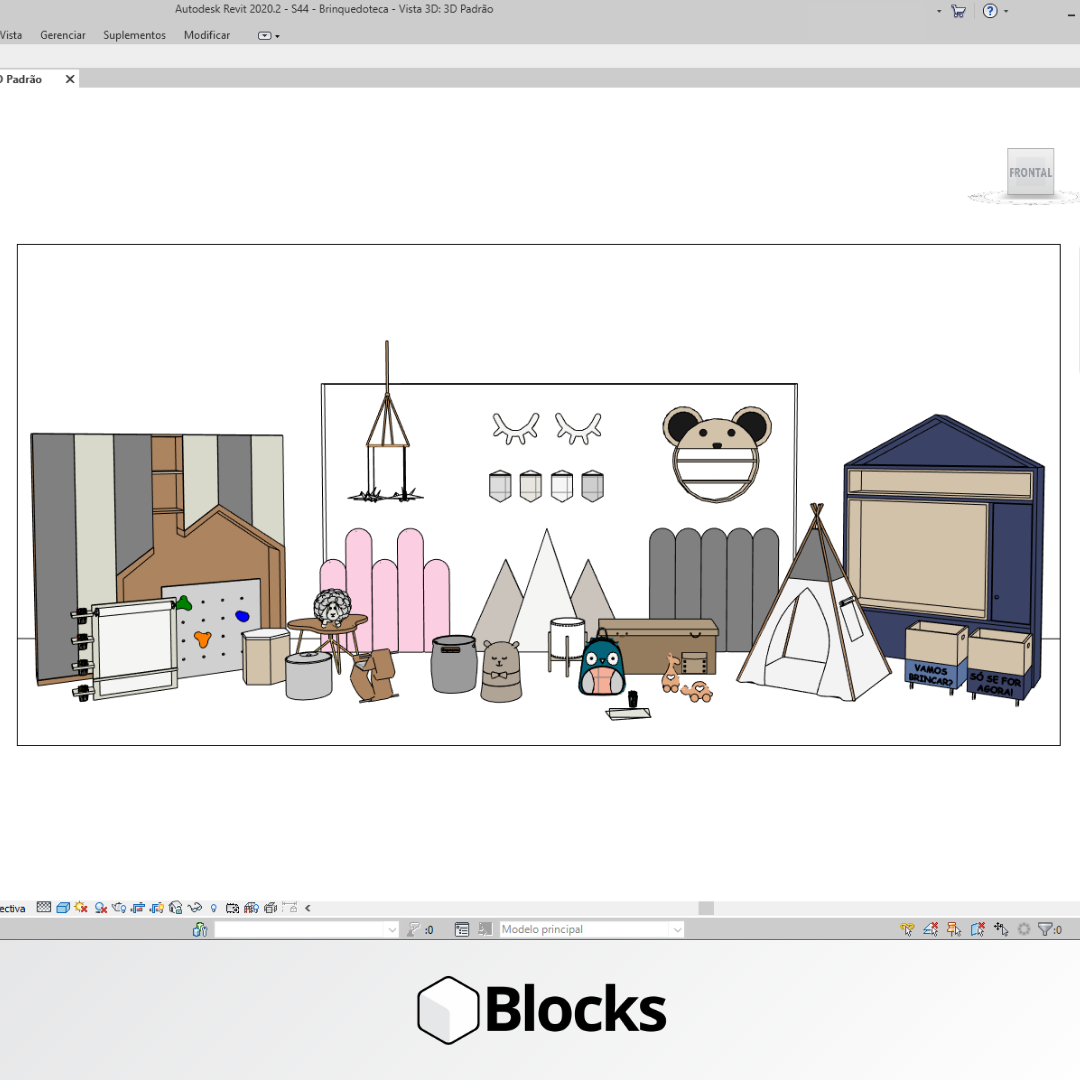Screen dimensions: 1080x1080
Task: Open the Detail Level options icon
Action: [43, 907]
